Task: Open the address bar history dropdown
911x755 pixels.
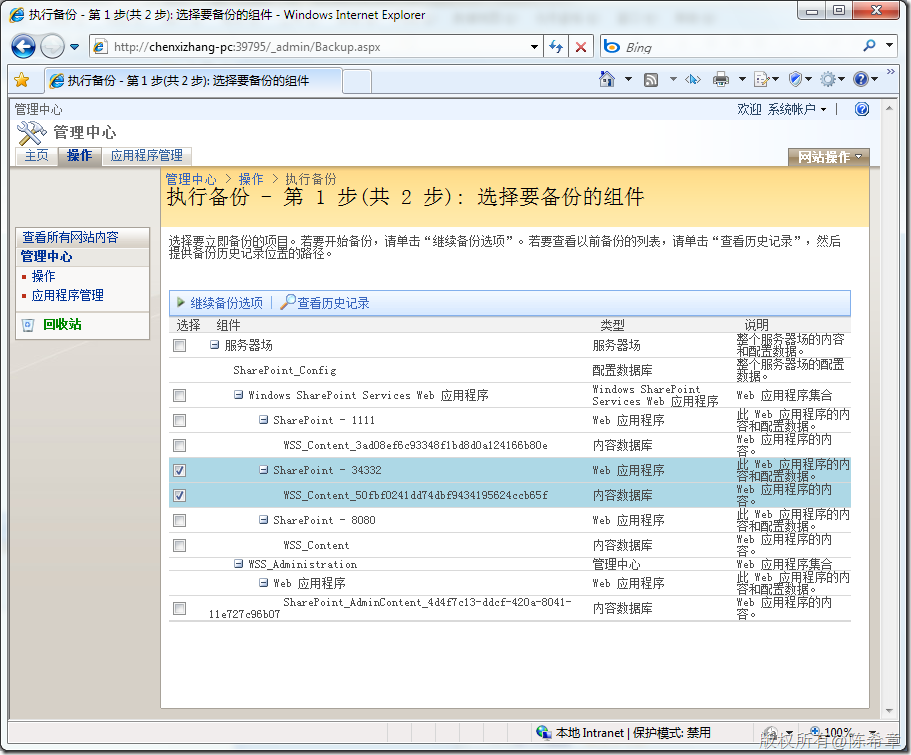Action: click(x=535, y=47)
